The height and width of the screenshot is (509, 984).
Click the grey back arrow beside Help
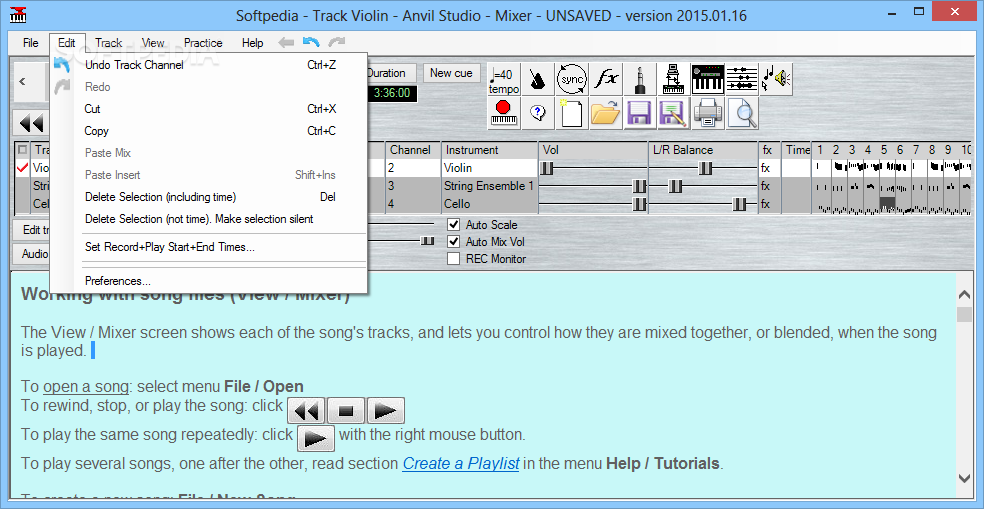[287, 43]
